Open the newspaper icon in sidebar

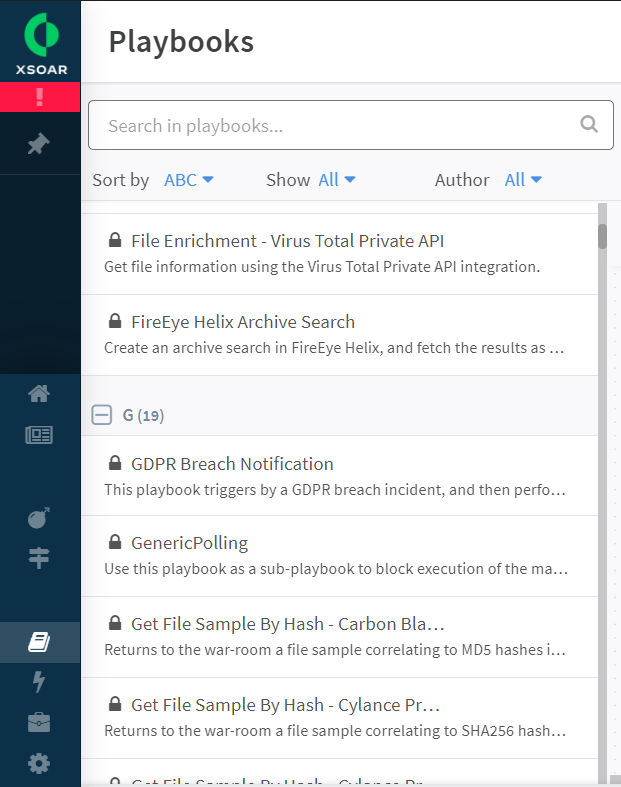click(x=39, y=435)
